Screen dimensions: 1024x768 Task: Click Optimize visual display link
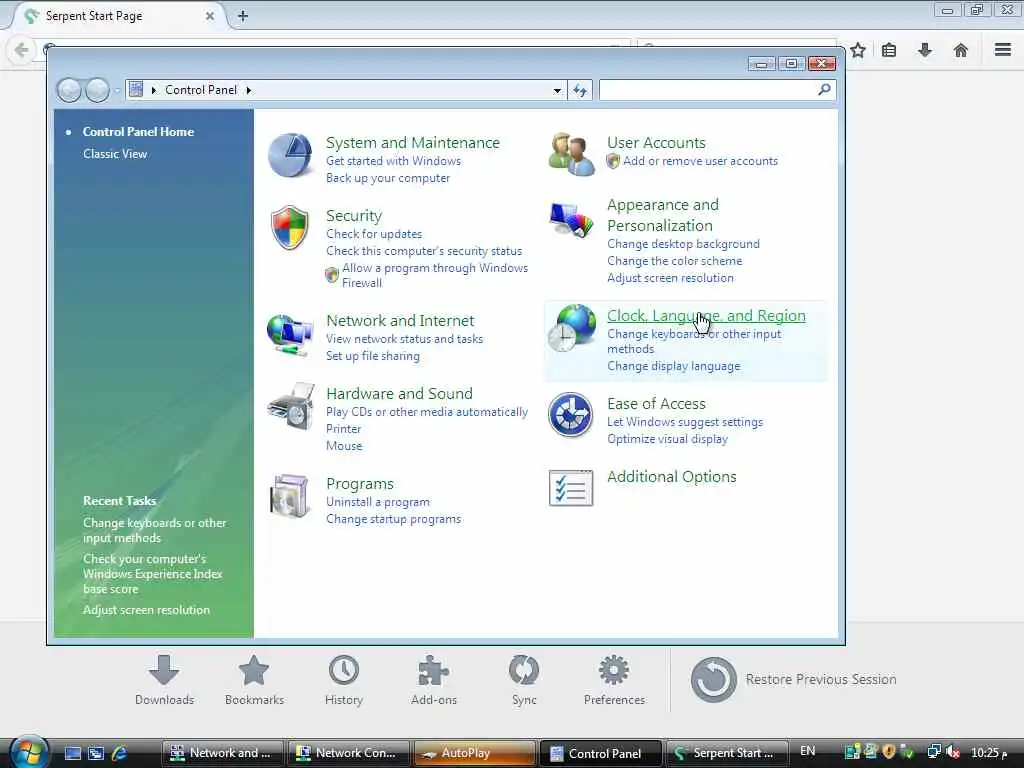point(667,440)
